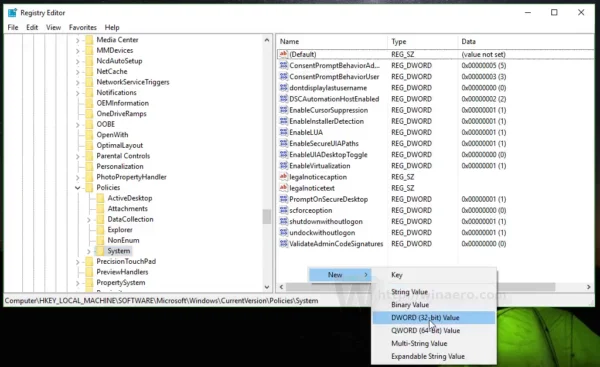
Task: Click the values pane scroll left arrow
Action: (x=282, y=287)
